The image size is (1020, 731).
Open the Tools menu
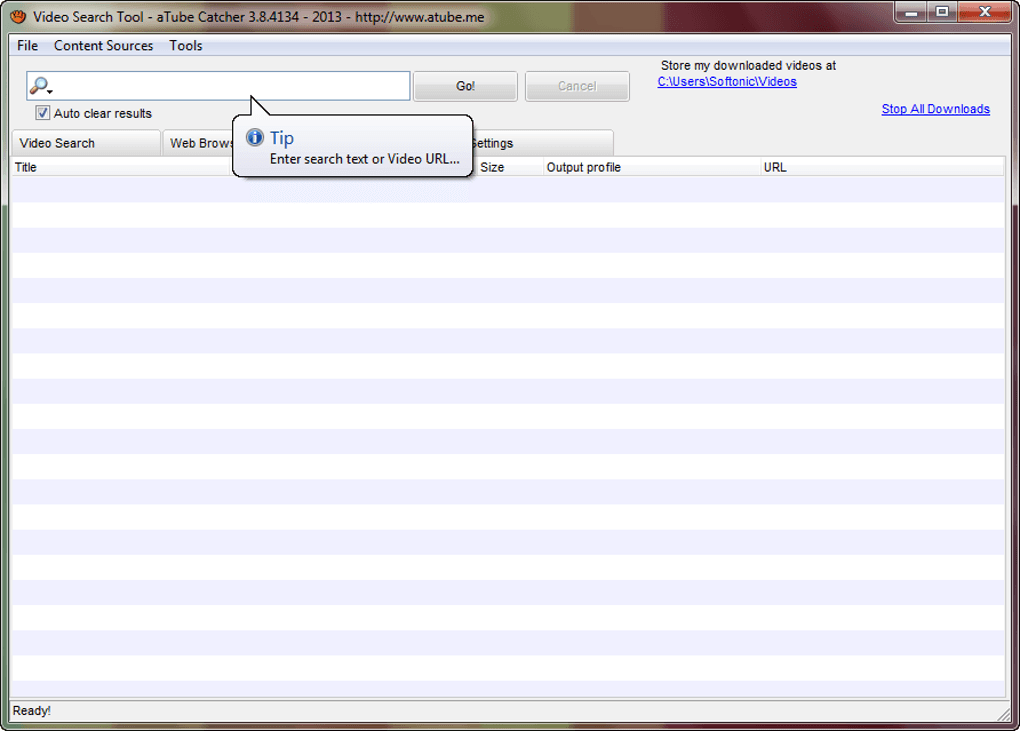click(x=186, y=46)
